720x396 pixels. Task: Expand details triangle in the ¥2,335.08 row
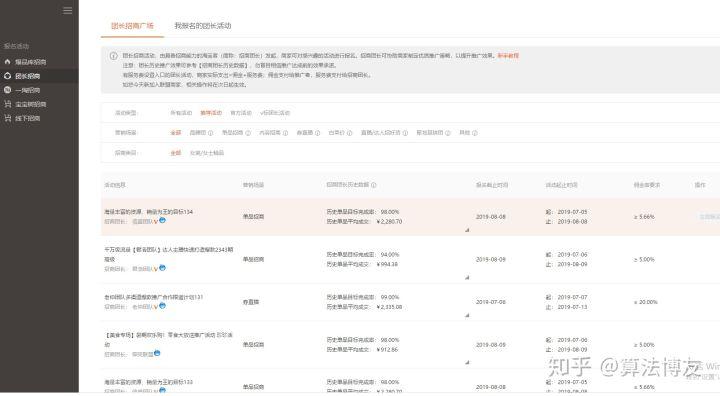coord(467,315)
